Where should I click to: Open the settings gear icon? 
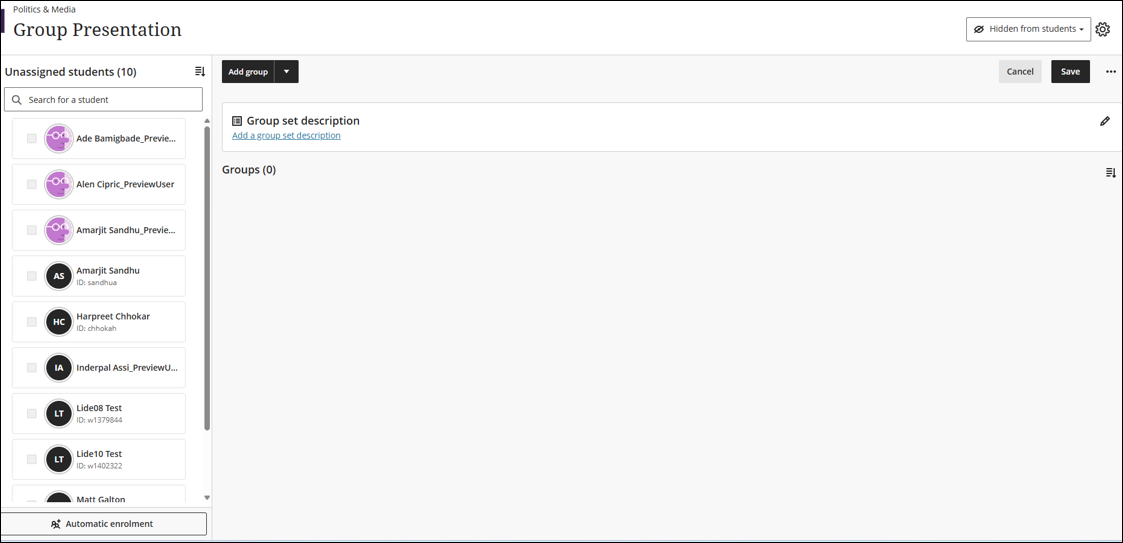tap(1102, 29)
